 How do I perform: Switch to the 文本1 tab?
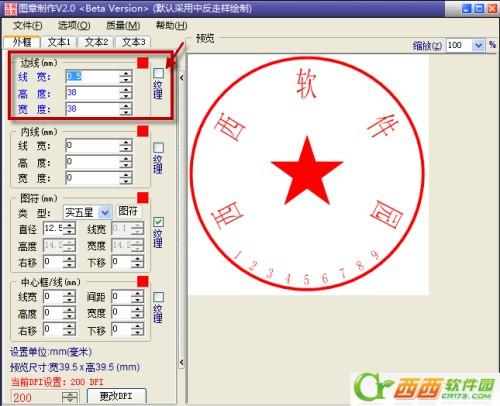(59, 42)
